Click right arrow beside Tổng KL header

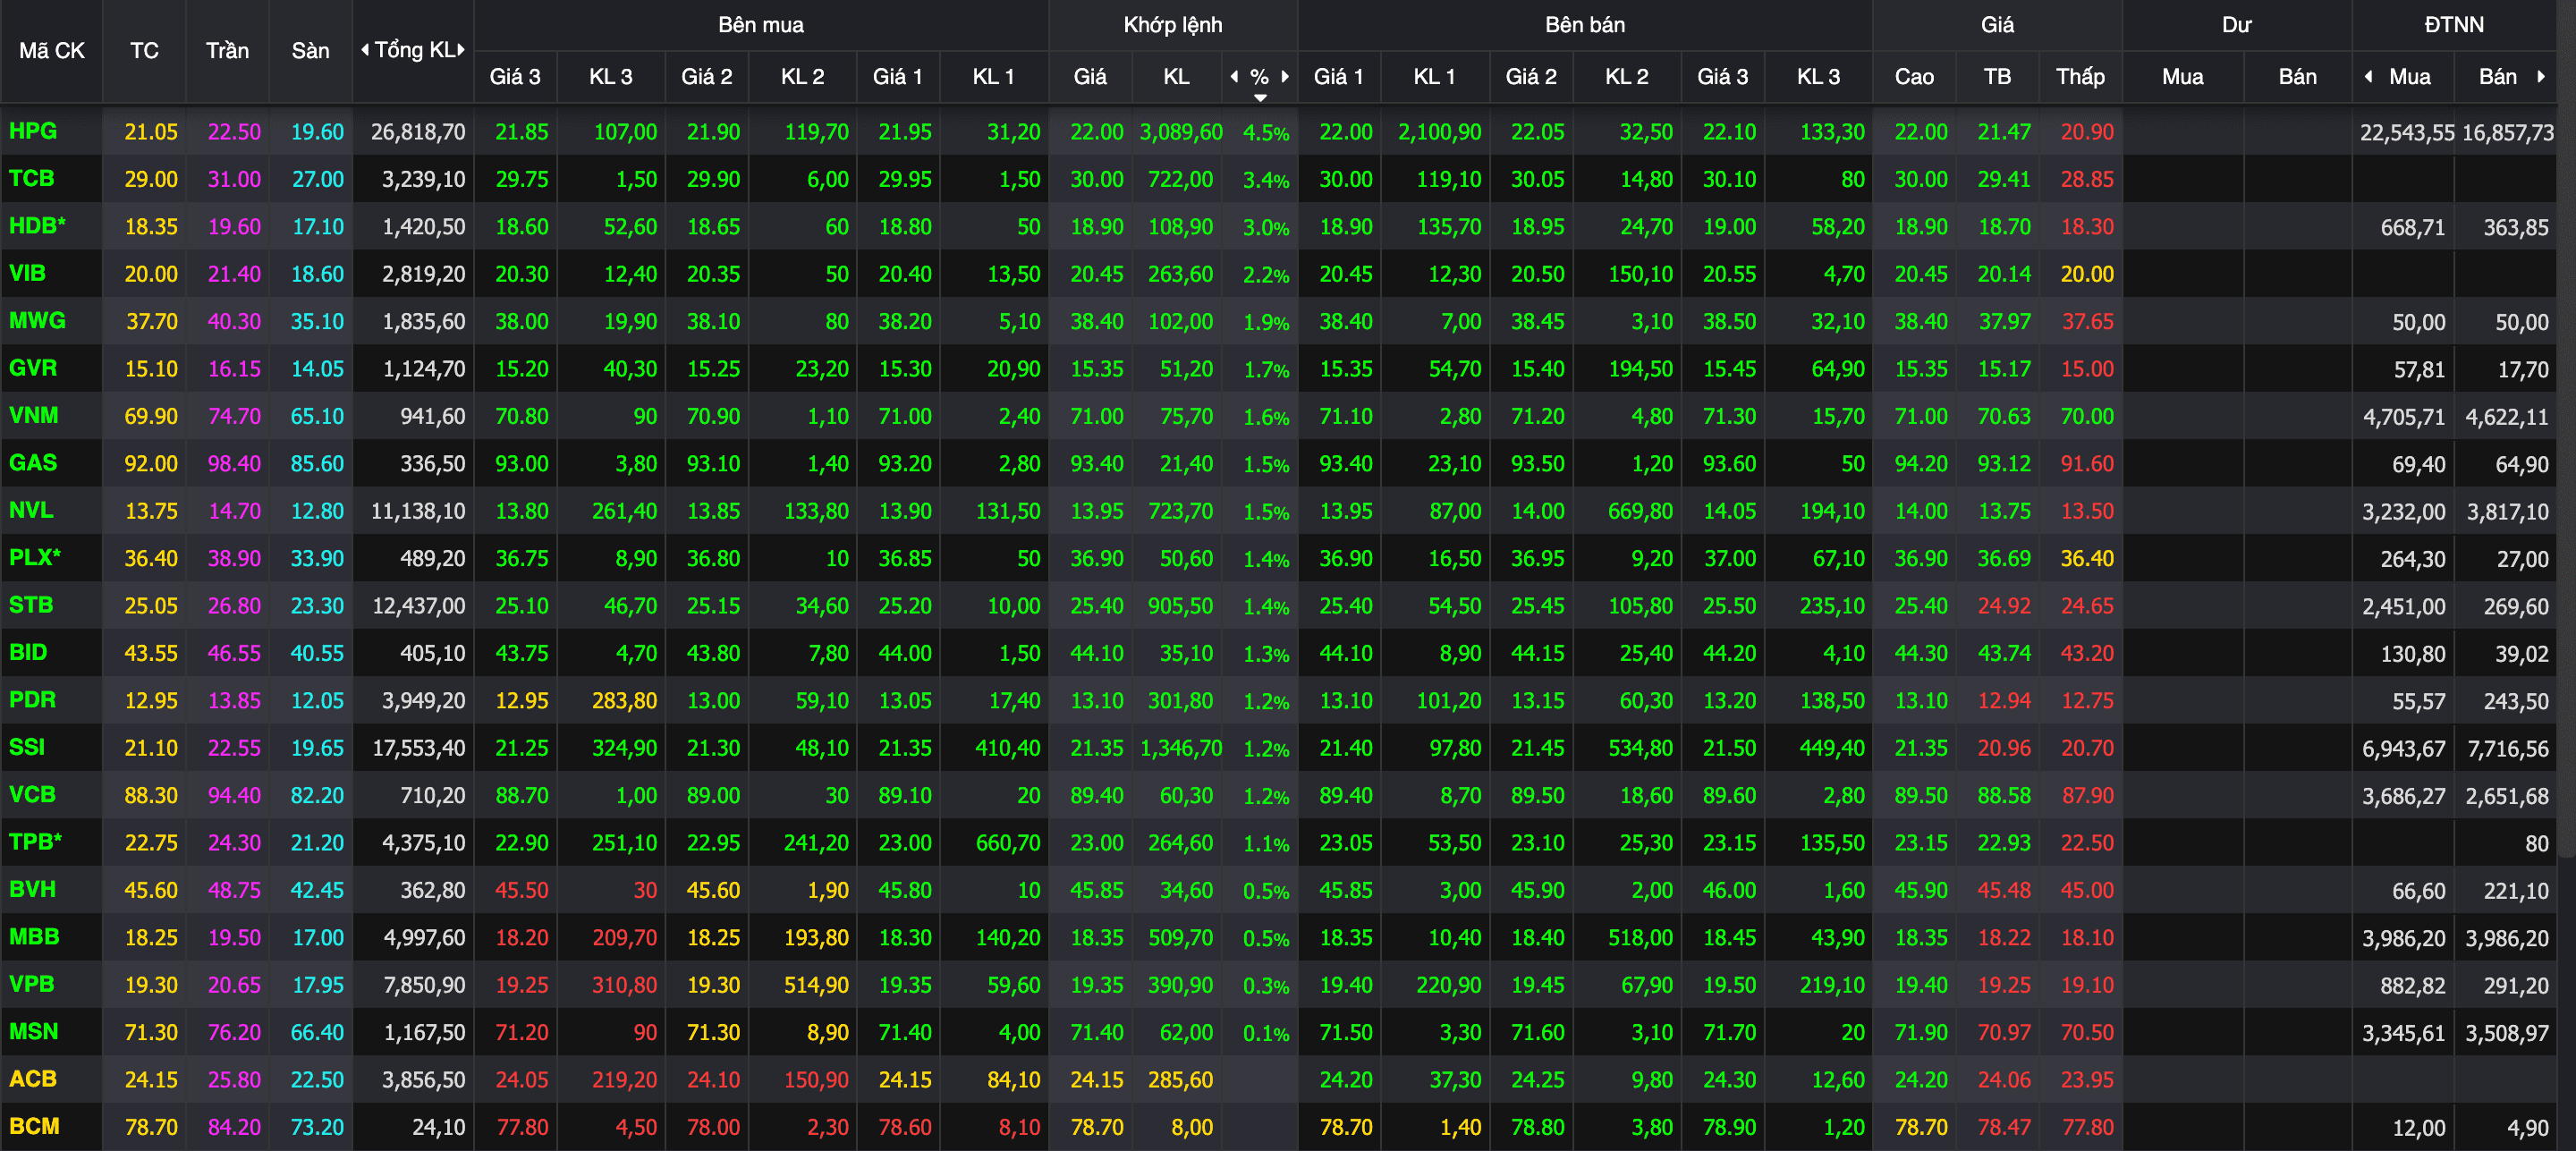pos(461,50)
